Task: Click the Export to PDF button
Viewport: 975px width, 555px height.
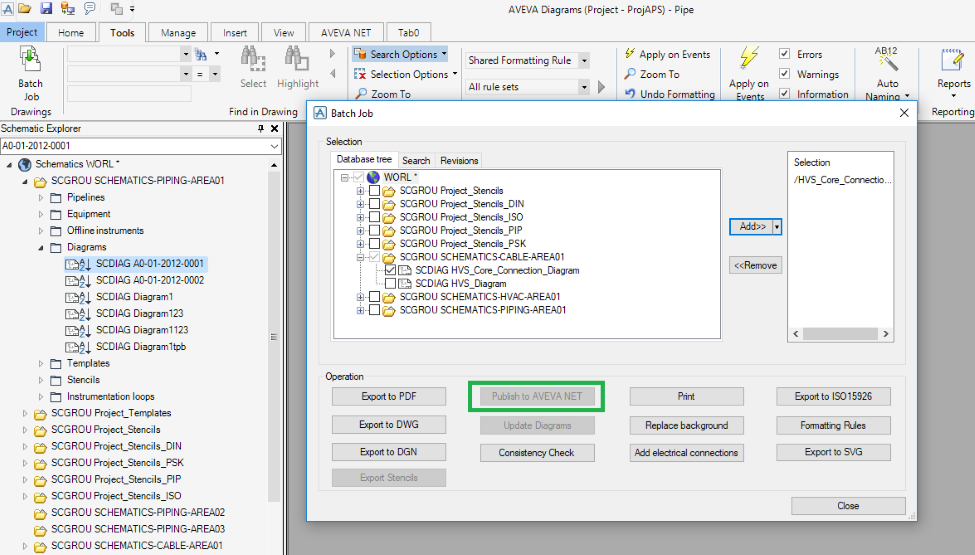Action: [389, 397]
